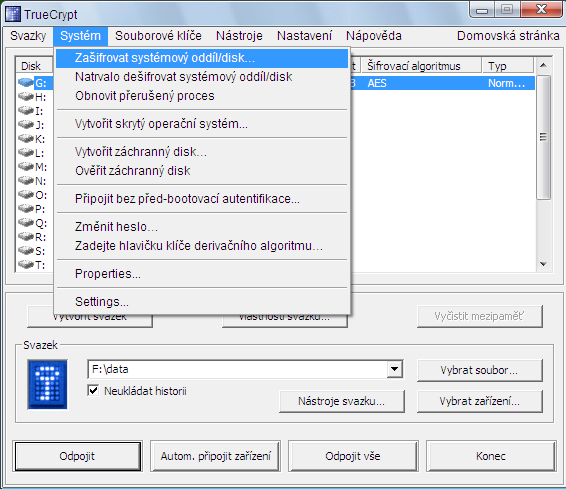566x489 pixels.
Task: Select the drive I: icon
Action: pos(26,110)
